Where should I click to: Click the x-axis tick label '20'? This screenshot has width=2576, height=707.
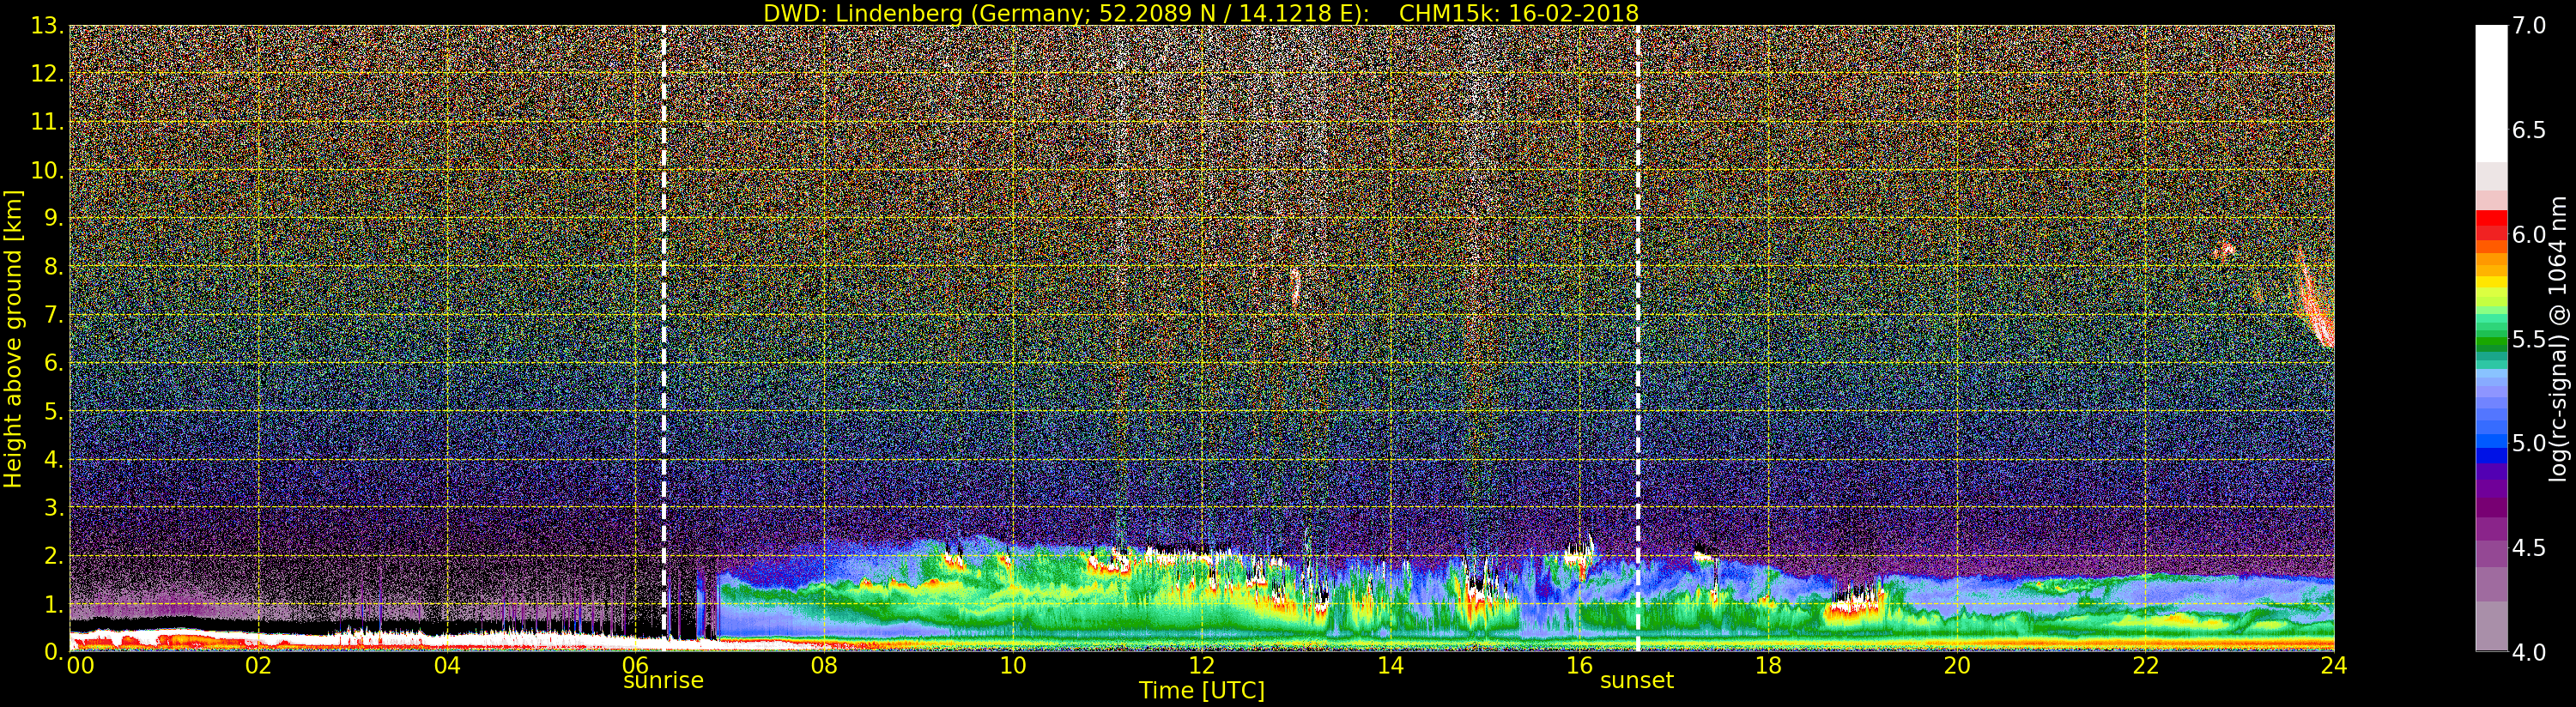click(x=1957, y=665)
